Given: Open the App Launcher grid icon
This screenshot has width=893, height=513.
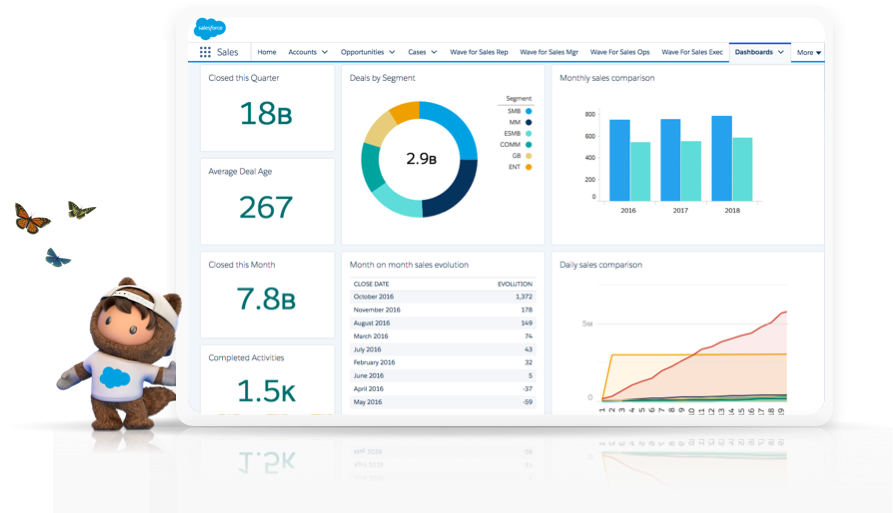Looking at the screenshot, I should 205,52.
